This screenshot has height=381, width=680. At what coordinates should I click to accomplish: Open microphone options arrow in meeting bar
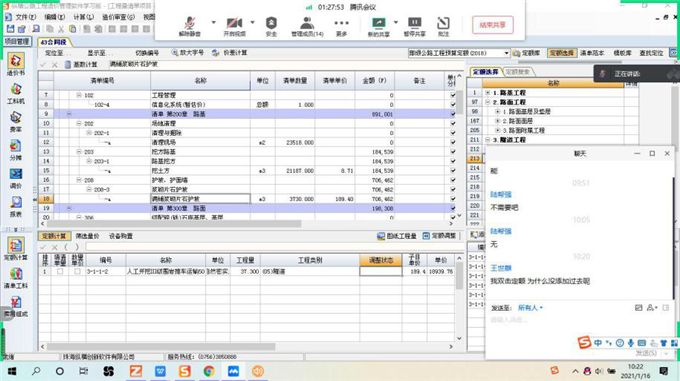coord(213,22)
